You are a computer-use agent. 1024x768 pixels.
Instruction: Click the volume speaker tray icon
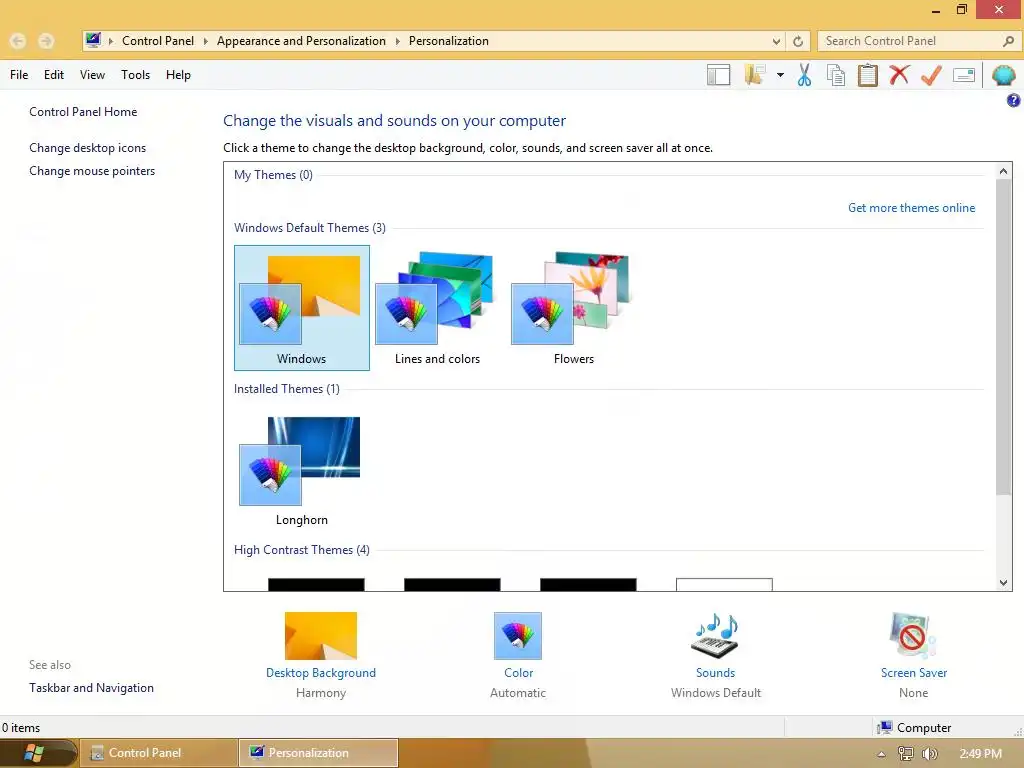(x=929, y=754)
